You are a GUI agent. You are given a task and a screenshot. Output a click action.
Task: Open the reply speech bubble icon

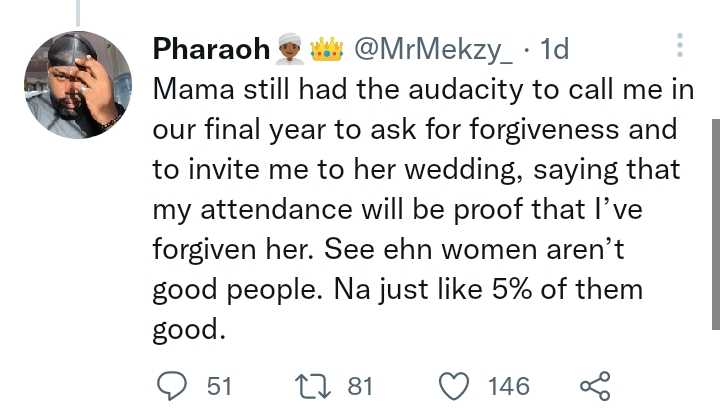[x=173, y=385]
